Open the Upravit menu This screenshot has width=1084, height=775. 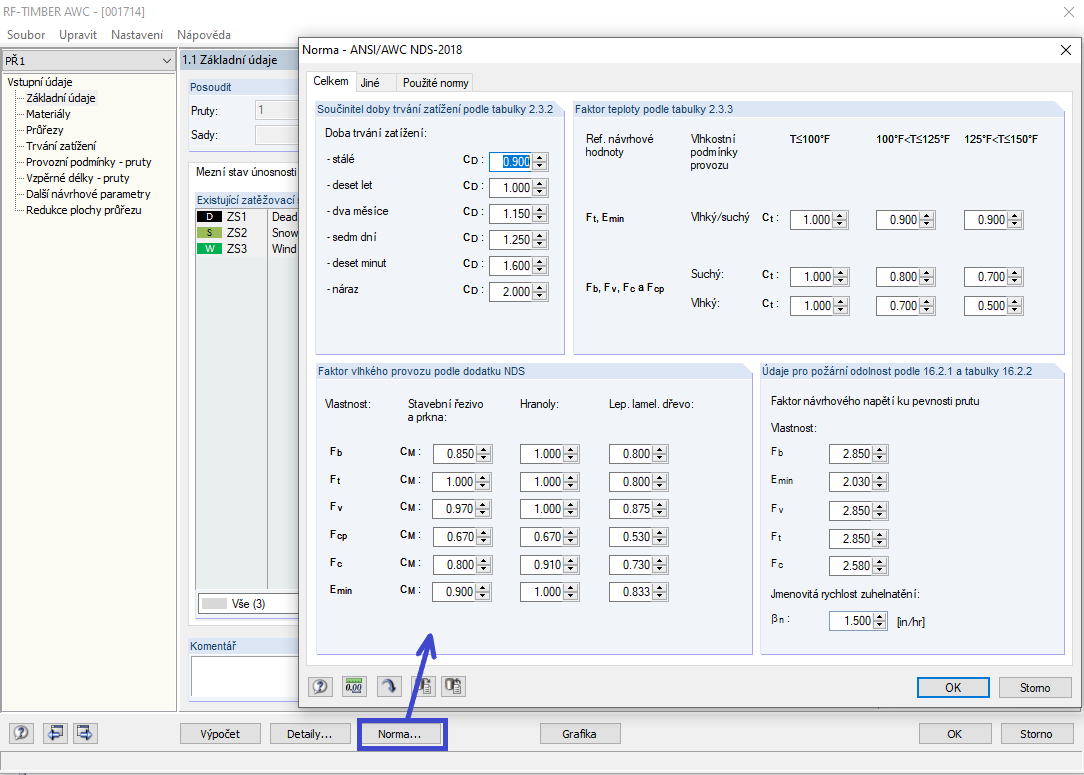point(77,35)
